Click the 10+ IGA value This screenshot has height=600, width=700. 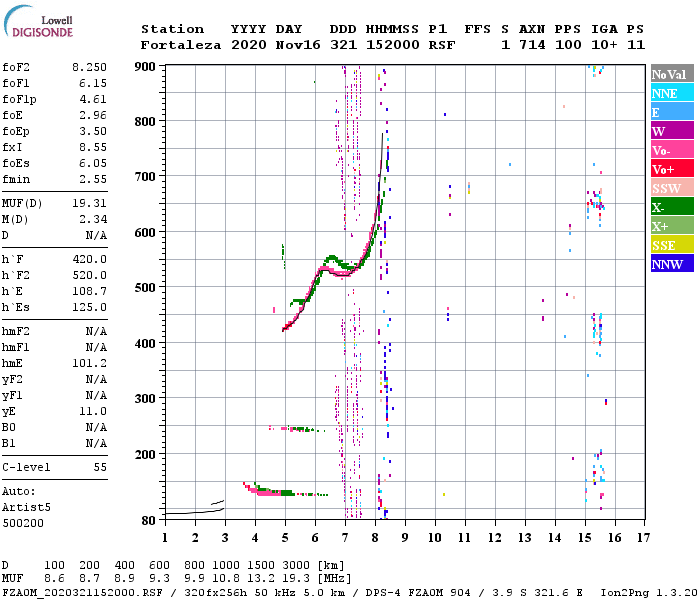(604, 45)
